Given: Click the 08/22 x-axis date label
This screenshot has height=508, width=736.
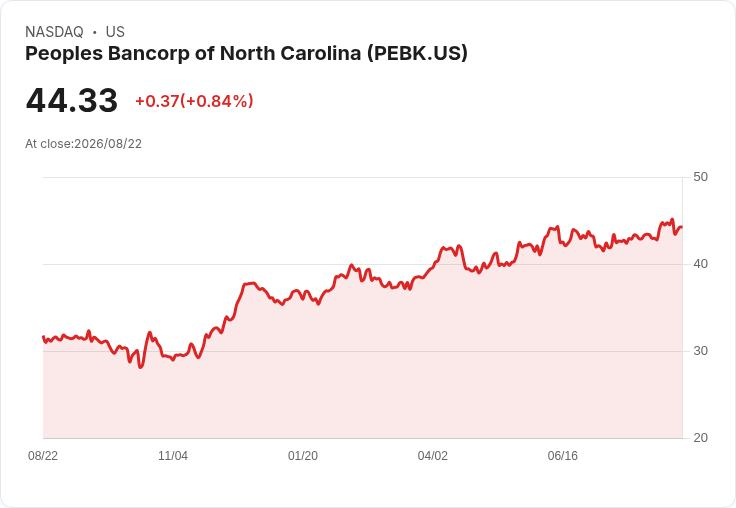Looking at the screenshot, I should click(43, 455).
